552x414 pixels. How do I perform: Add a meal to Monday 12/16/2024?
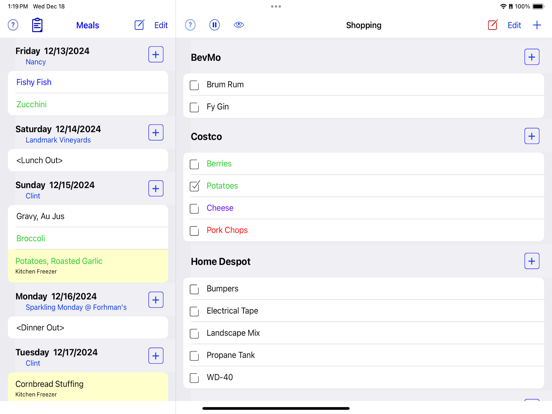[156, 300]
